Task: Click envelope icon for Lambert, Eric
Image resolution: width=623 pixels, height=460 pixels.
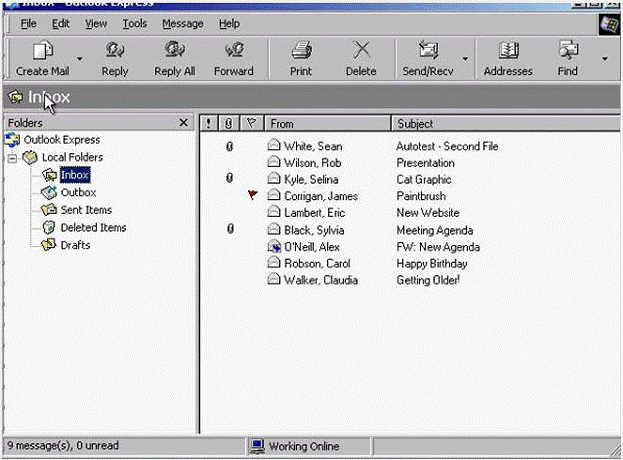Action: pyautogui.click(x=274, y=212)
